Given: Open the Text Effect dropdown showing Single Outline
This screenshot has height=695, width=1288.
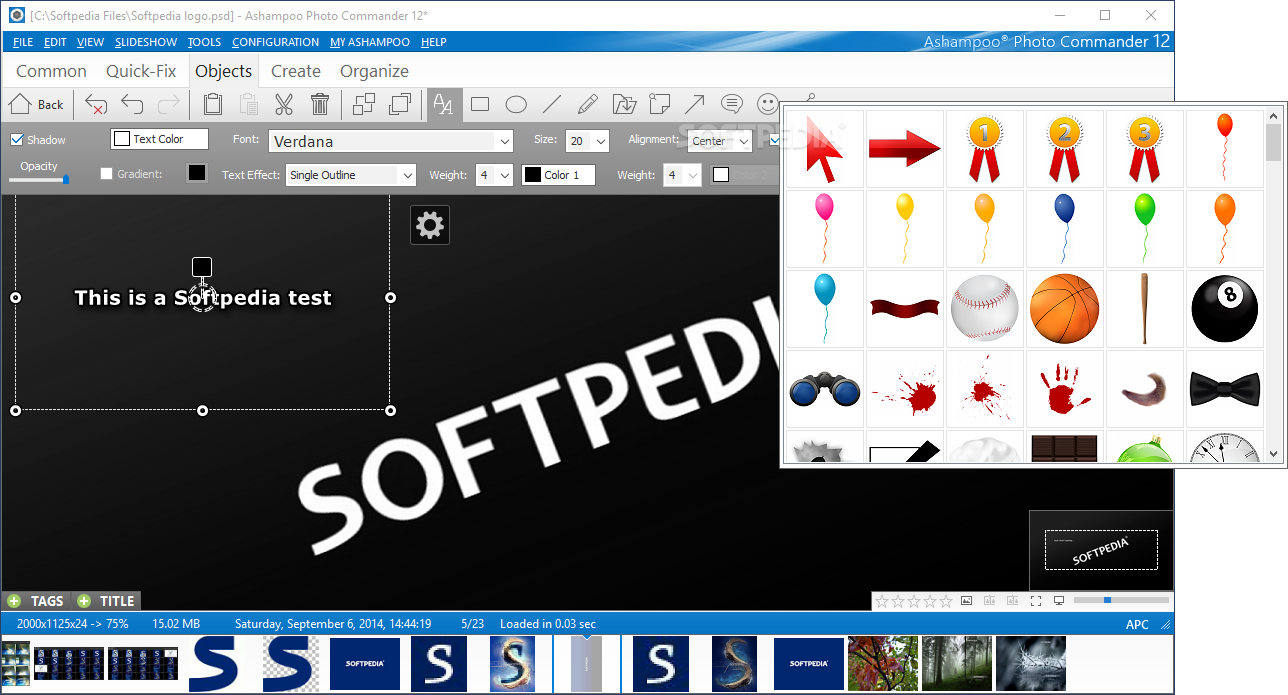Looking at the screenshot, I should pyautogui.click(x=350, y=175).
